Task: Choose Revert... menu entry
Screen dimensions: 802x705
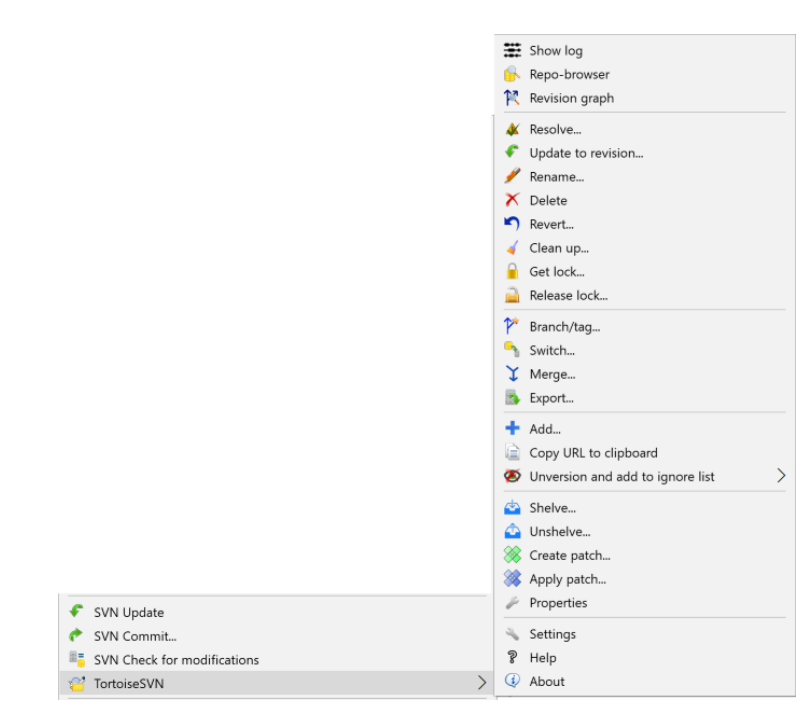Action: point(644,224)
